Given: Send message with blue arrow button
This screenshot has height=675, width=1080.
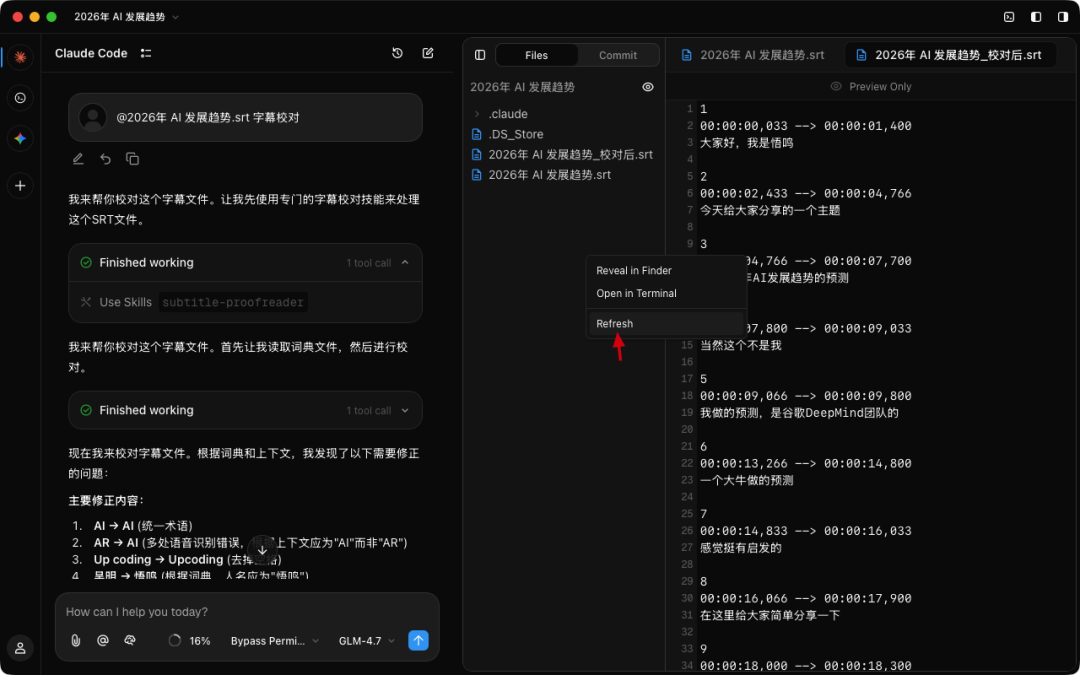Looking at the screenshot, I should click(x=418, y=641).
